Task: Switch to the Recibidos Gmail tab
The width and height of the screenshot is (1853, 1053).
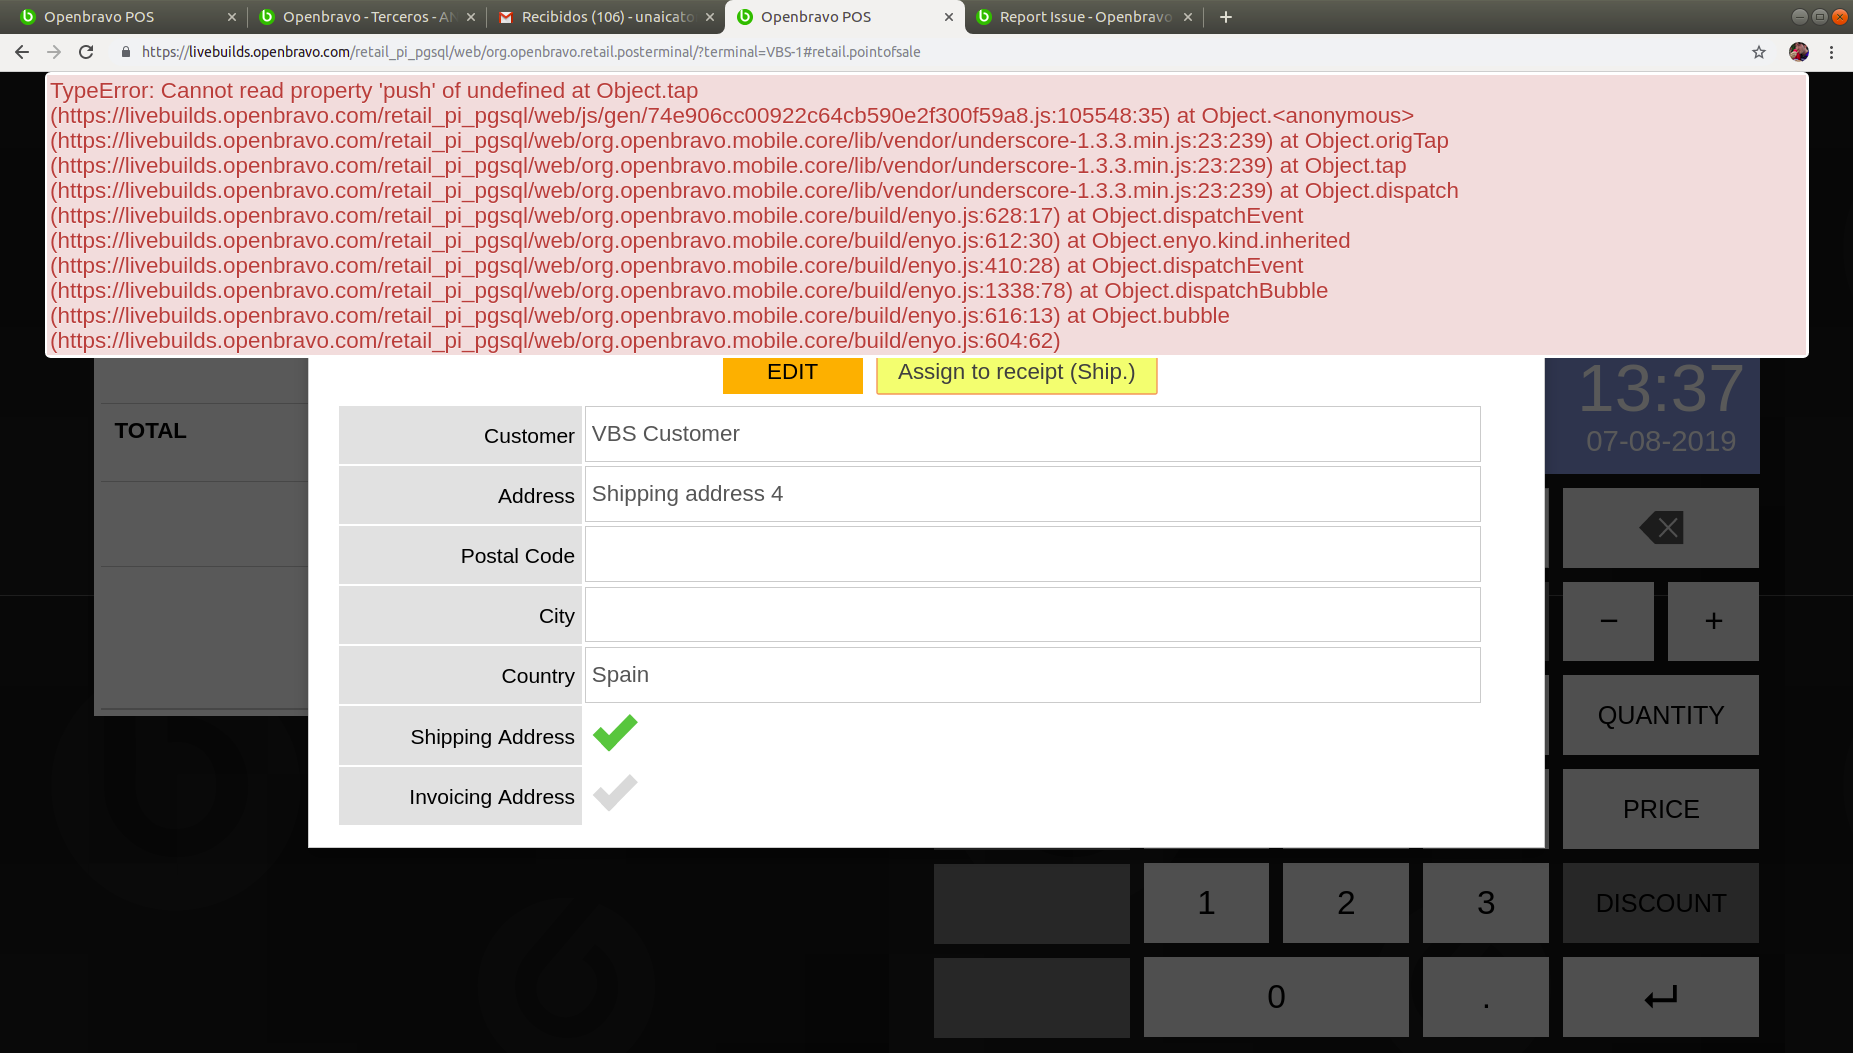Action: 608,17
